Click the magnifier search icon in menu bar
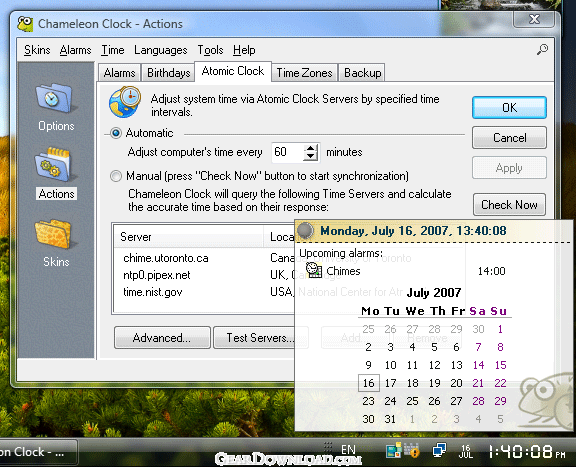576x467 pixels. click(x=542, y=50)
